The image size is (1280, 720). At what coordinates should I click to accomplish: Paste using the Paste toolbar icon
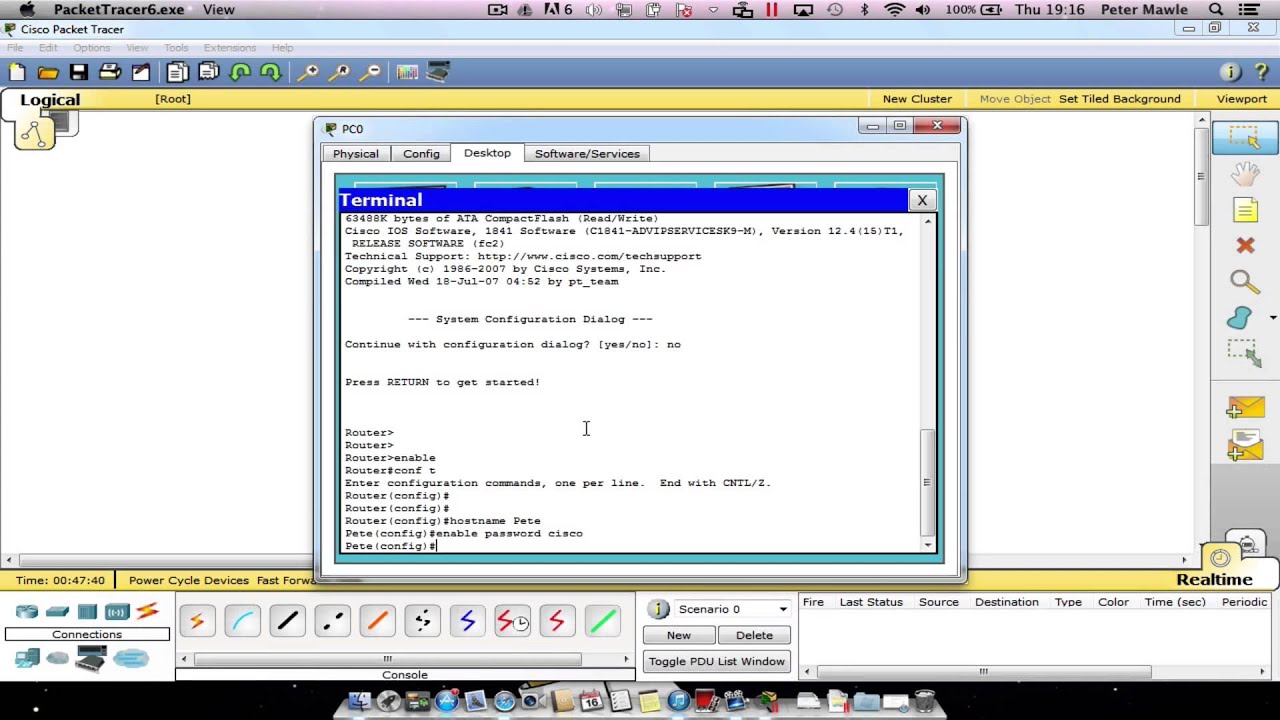[209, 72]
